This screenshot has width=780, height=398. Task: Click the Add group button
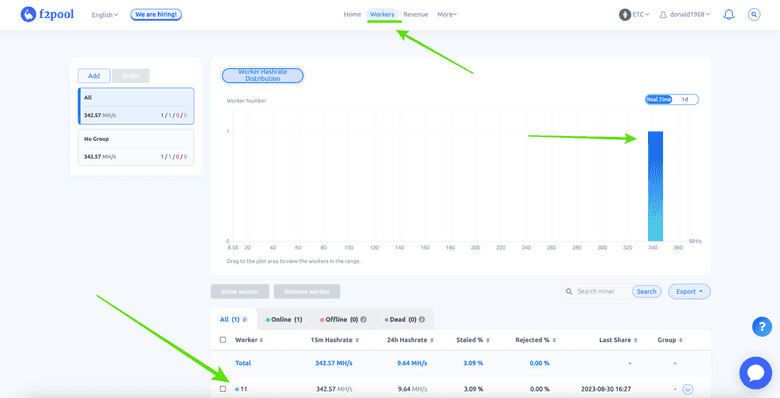[94, 76]
